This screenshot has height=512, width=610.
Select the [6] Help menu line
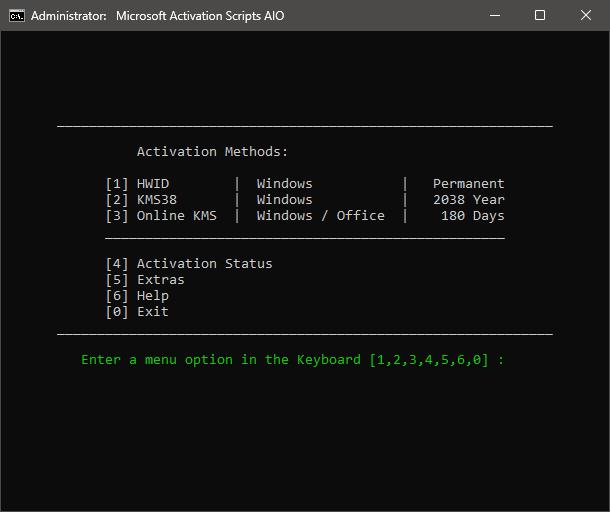click(137, 296)
